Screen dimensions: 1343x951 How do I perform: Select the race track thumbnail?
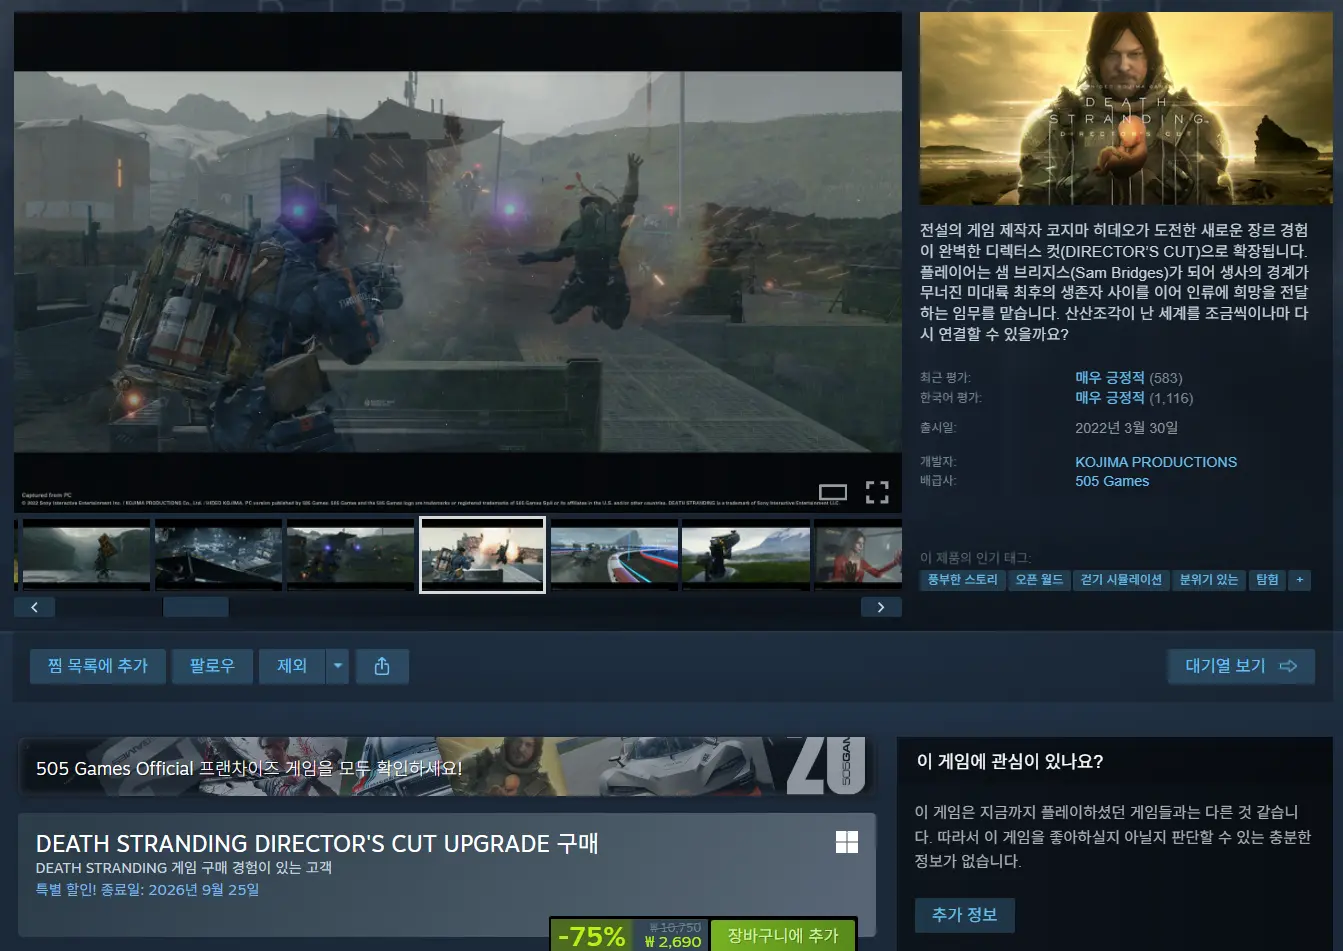tap(614, 554)
